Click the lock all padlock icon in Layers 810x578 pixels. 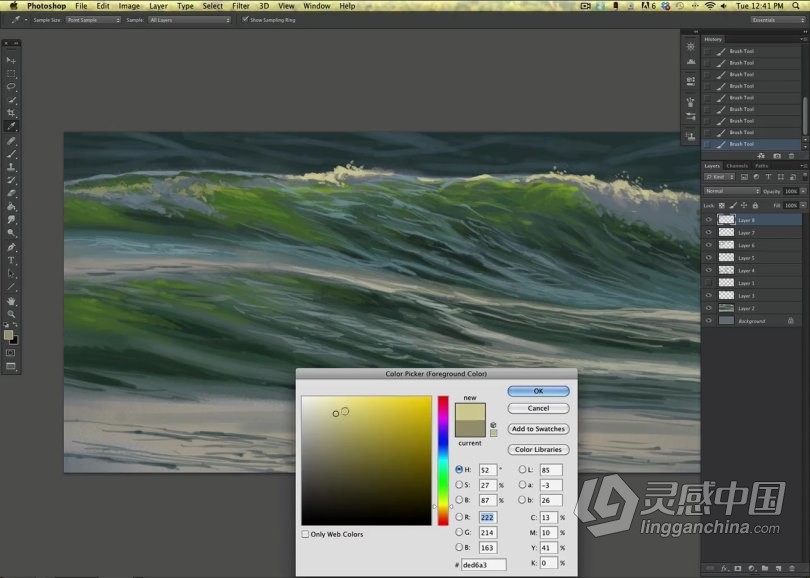tap(755, 206)
